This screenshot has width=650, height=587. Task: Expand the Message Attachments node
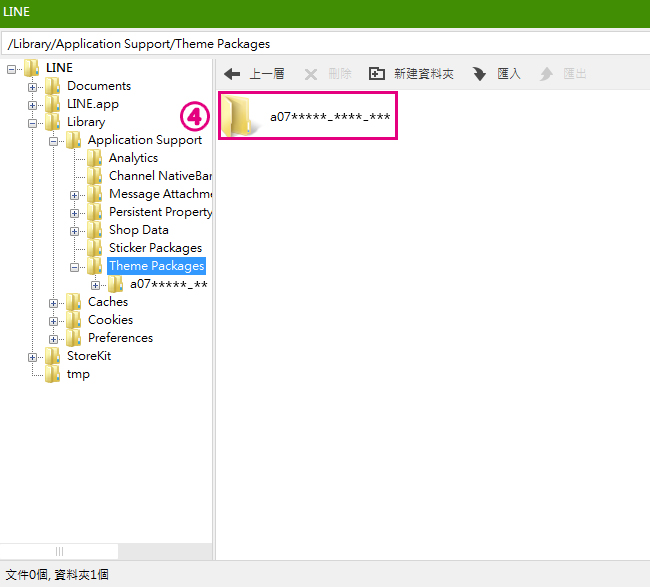pos(75,195)
